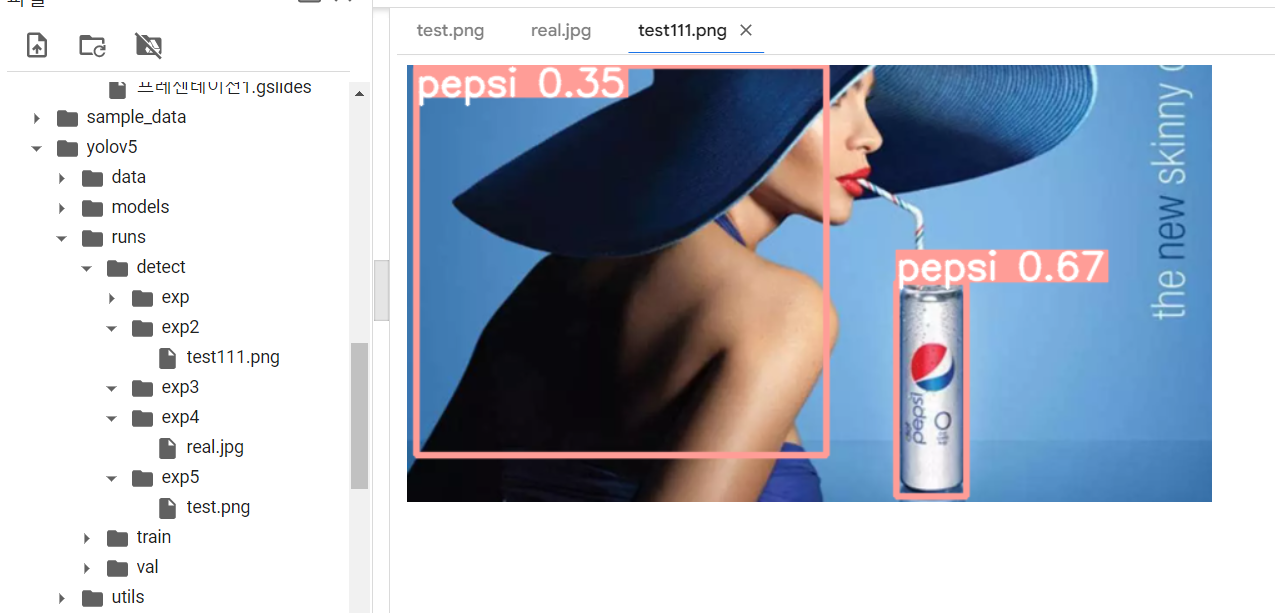
Task: Expand the data folder arrow
Action: 62,178
